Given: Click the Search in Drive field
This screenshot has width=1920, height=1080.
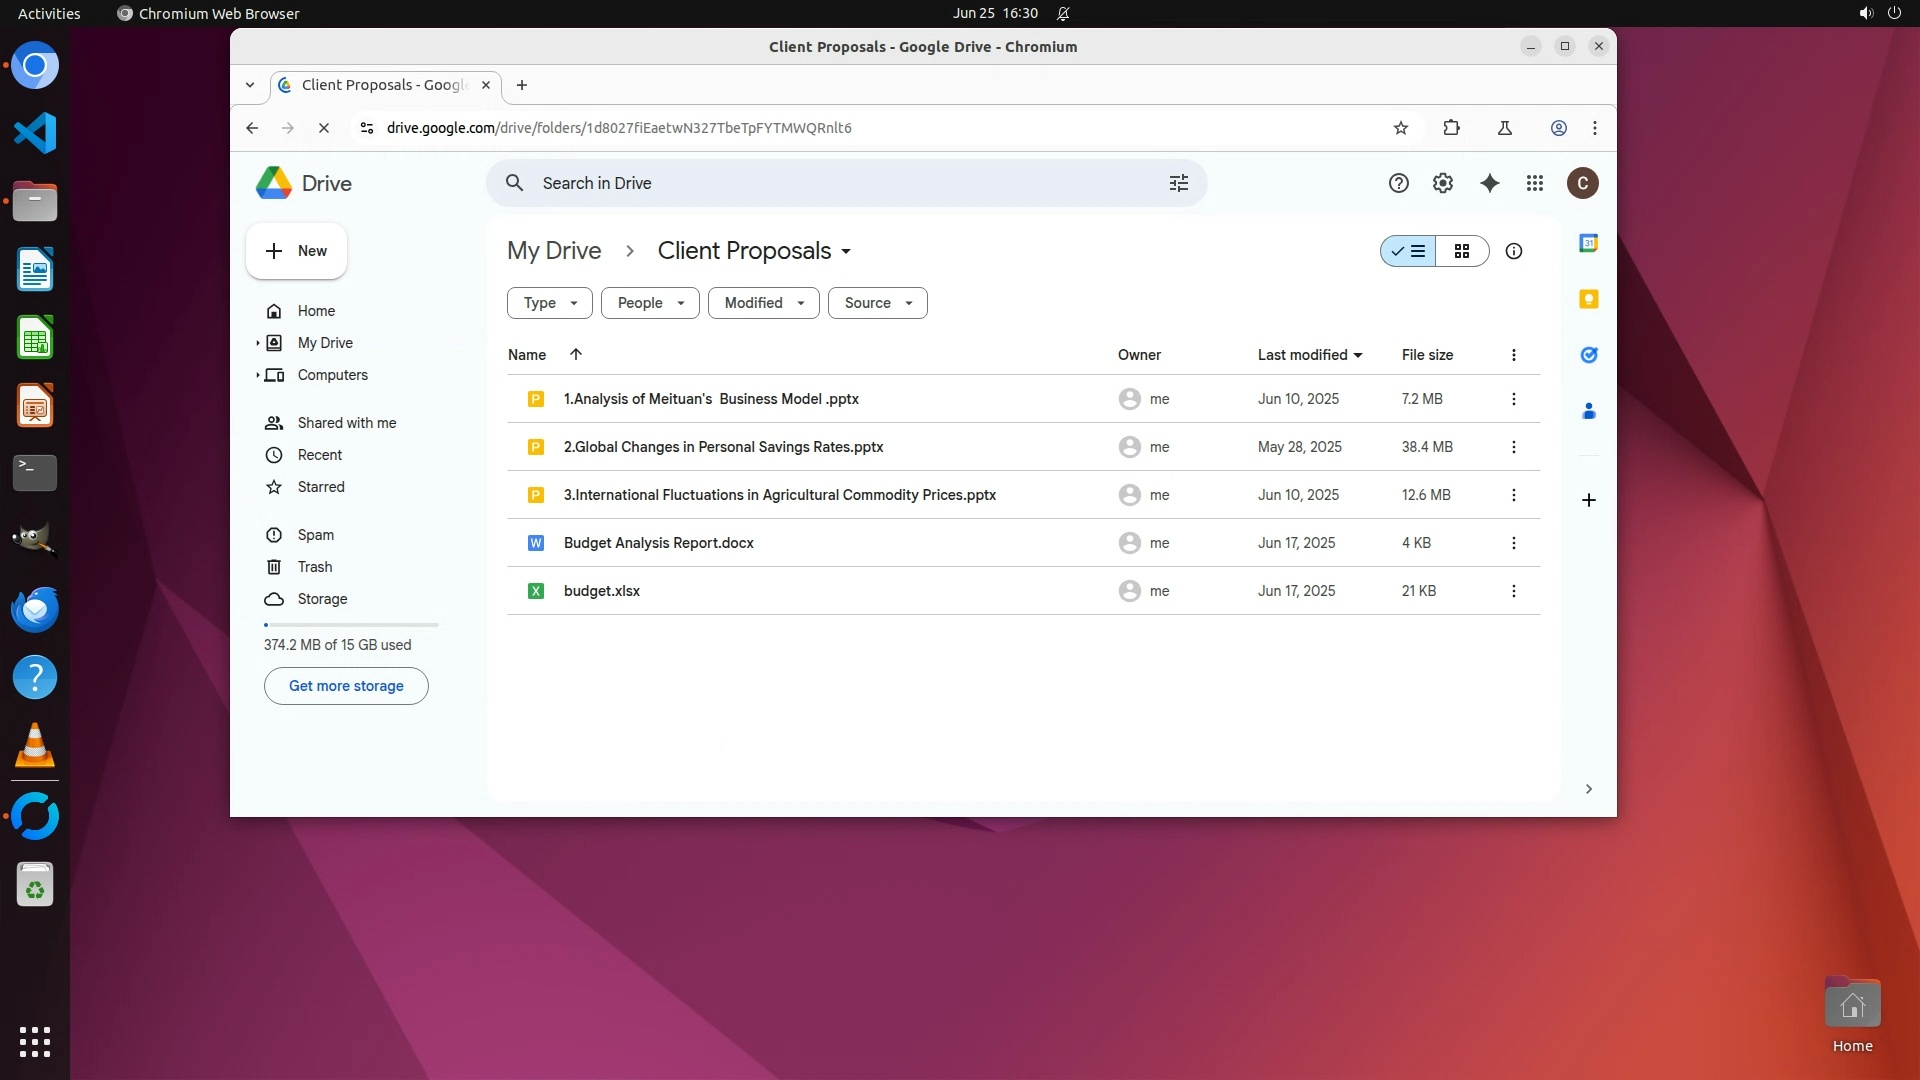Looking at the screenshot, I should [x=840, y=183].
